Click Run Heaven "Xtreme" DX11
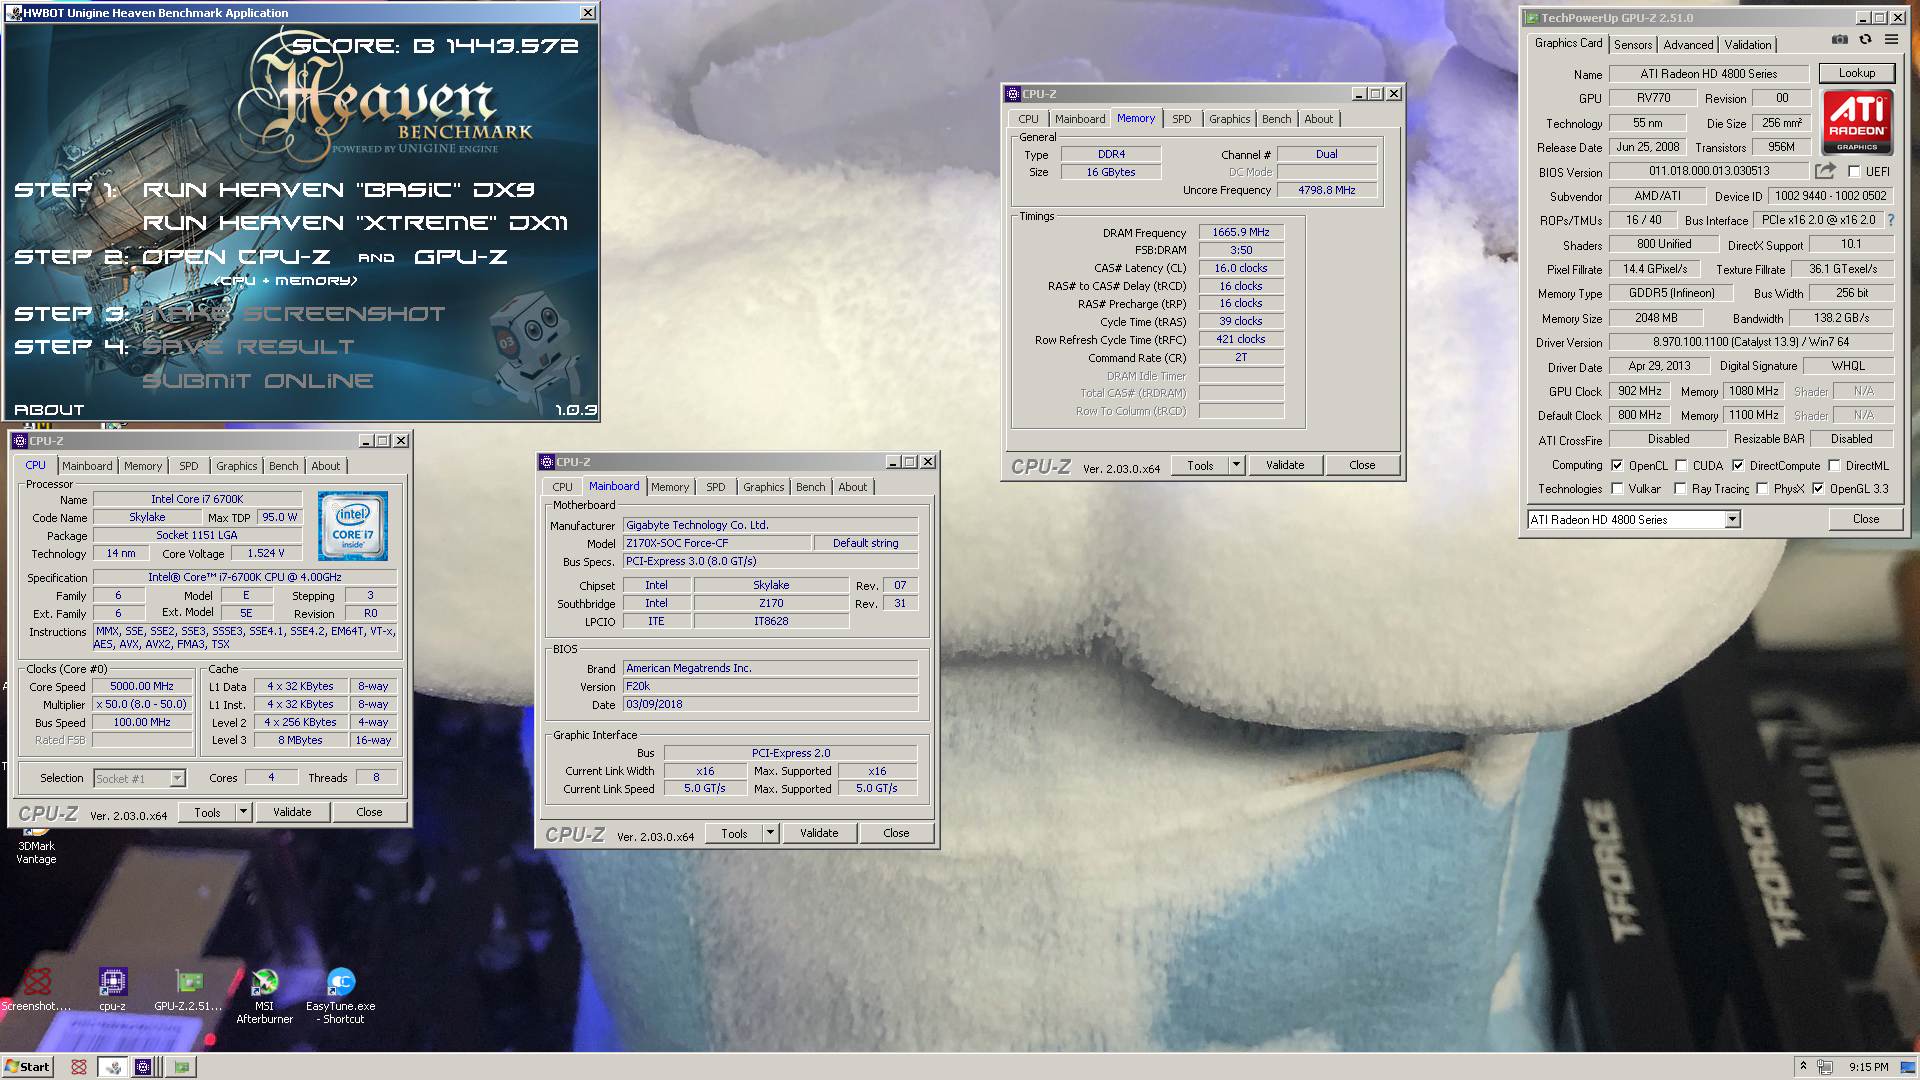Viewport: 1920px width, 1080px height. [x=355, y=223]
